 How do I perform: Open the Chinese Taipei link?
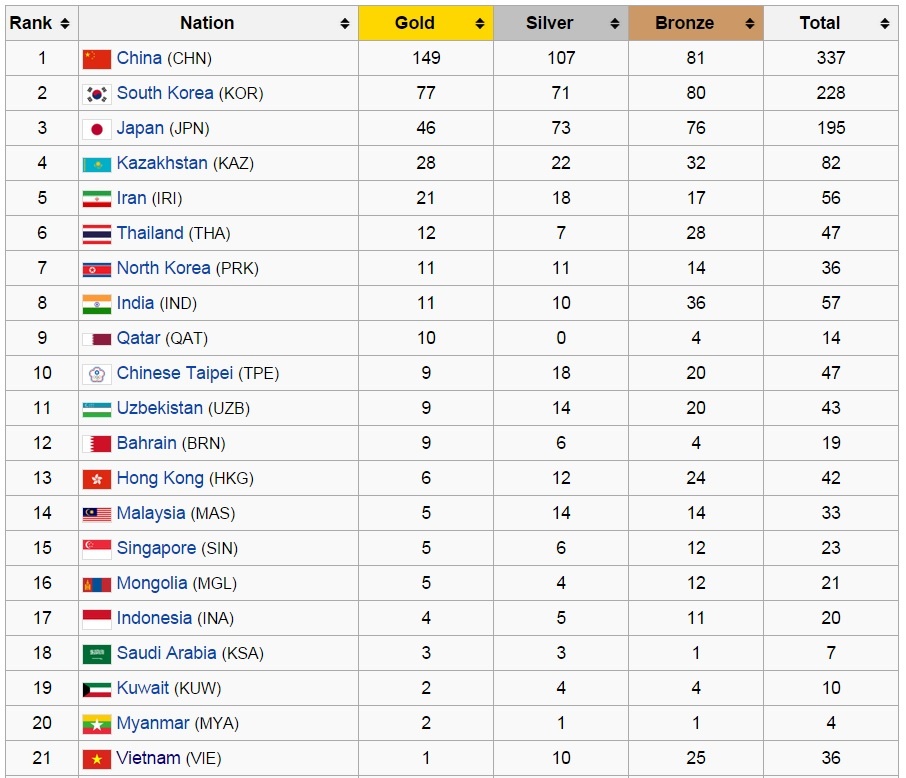(175, 373)
